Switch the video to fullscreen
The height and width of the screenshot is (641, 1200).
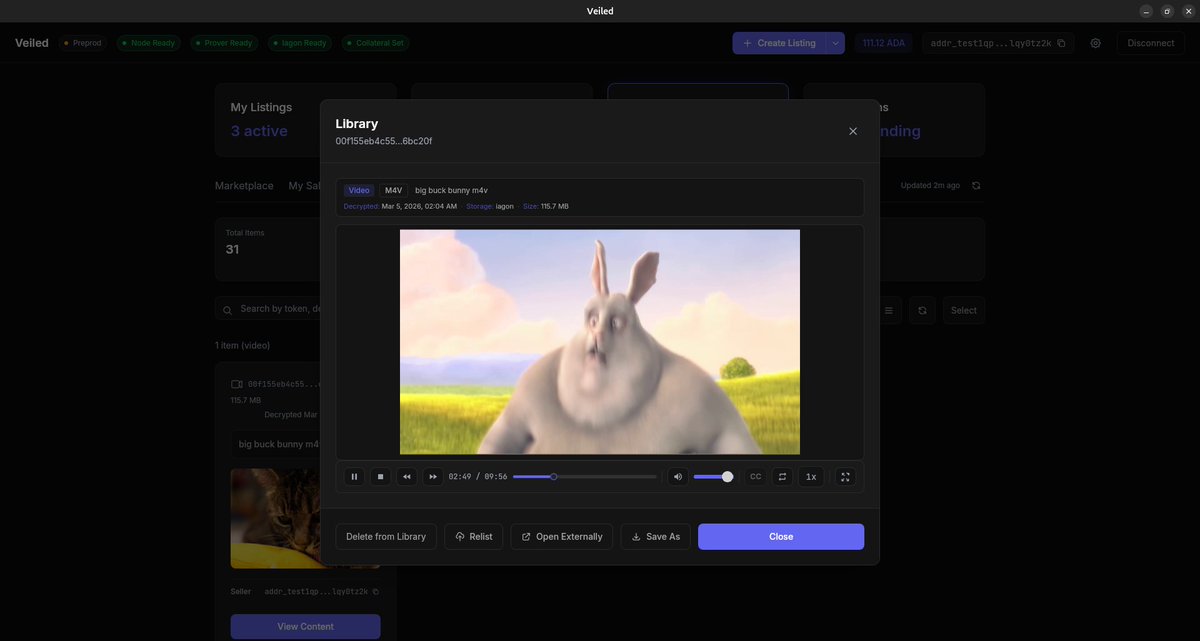[845, 477]
